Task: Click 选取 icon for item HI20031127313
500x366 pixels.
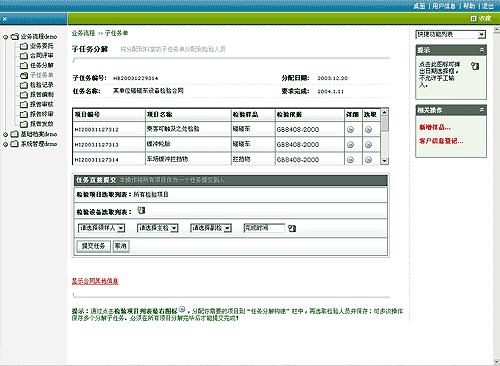Action: pos(368,145)
